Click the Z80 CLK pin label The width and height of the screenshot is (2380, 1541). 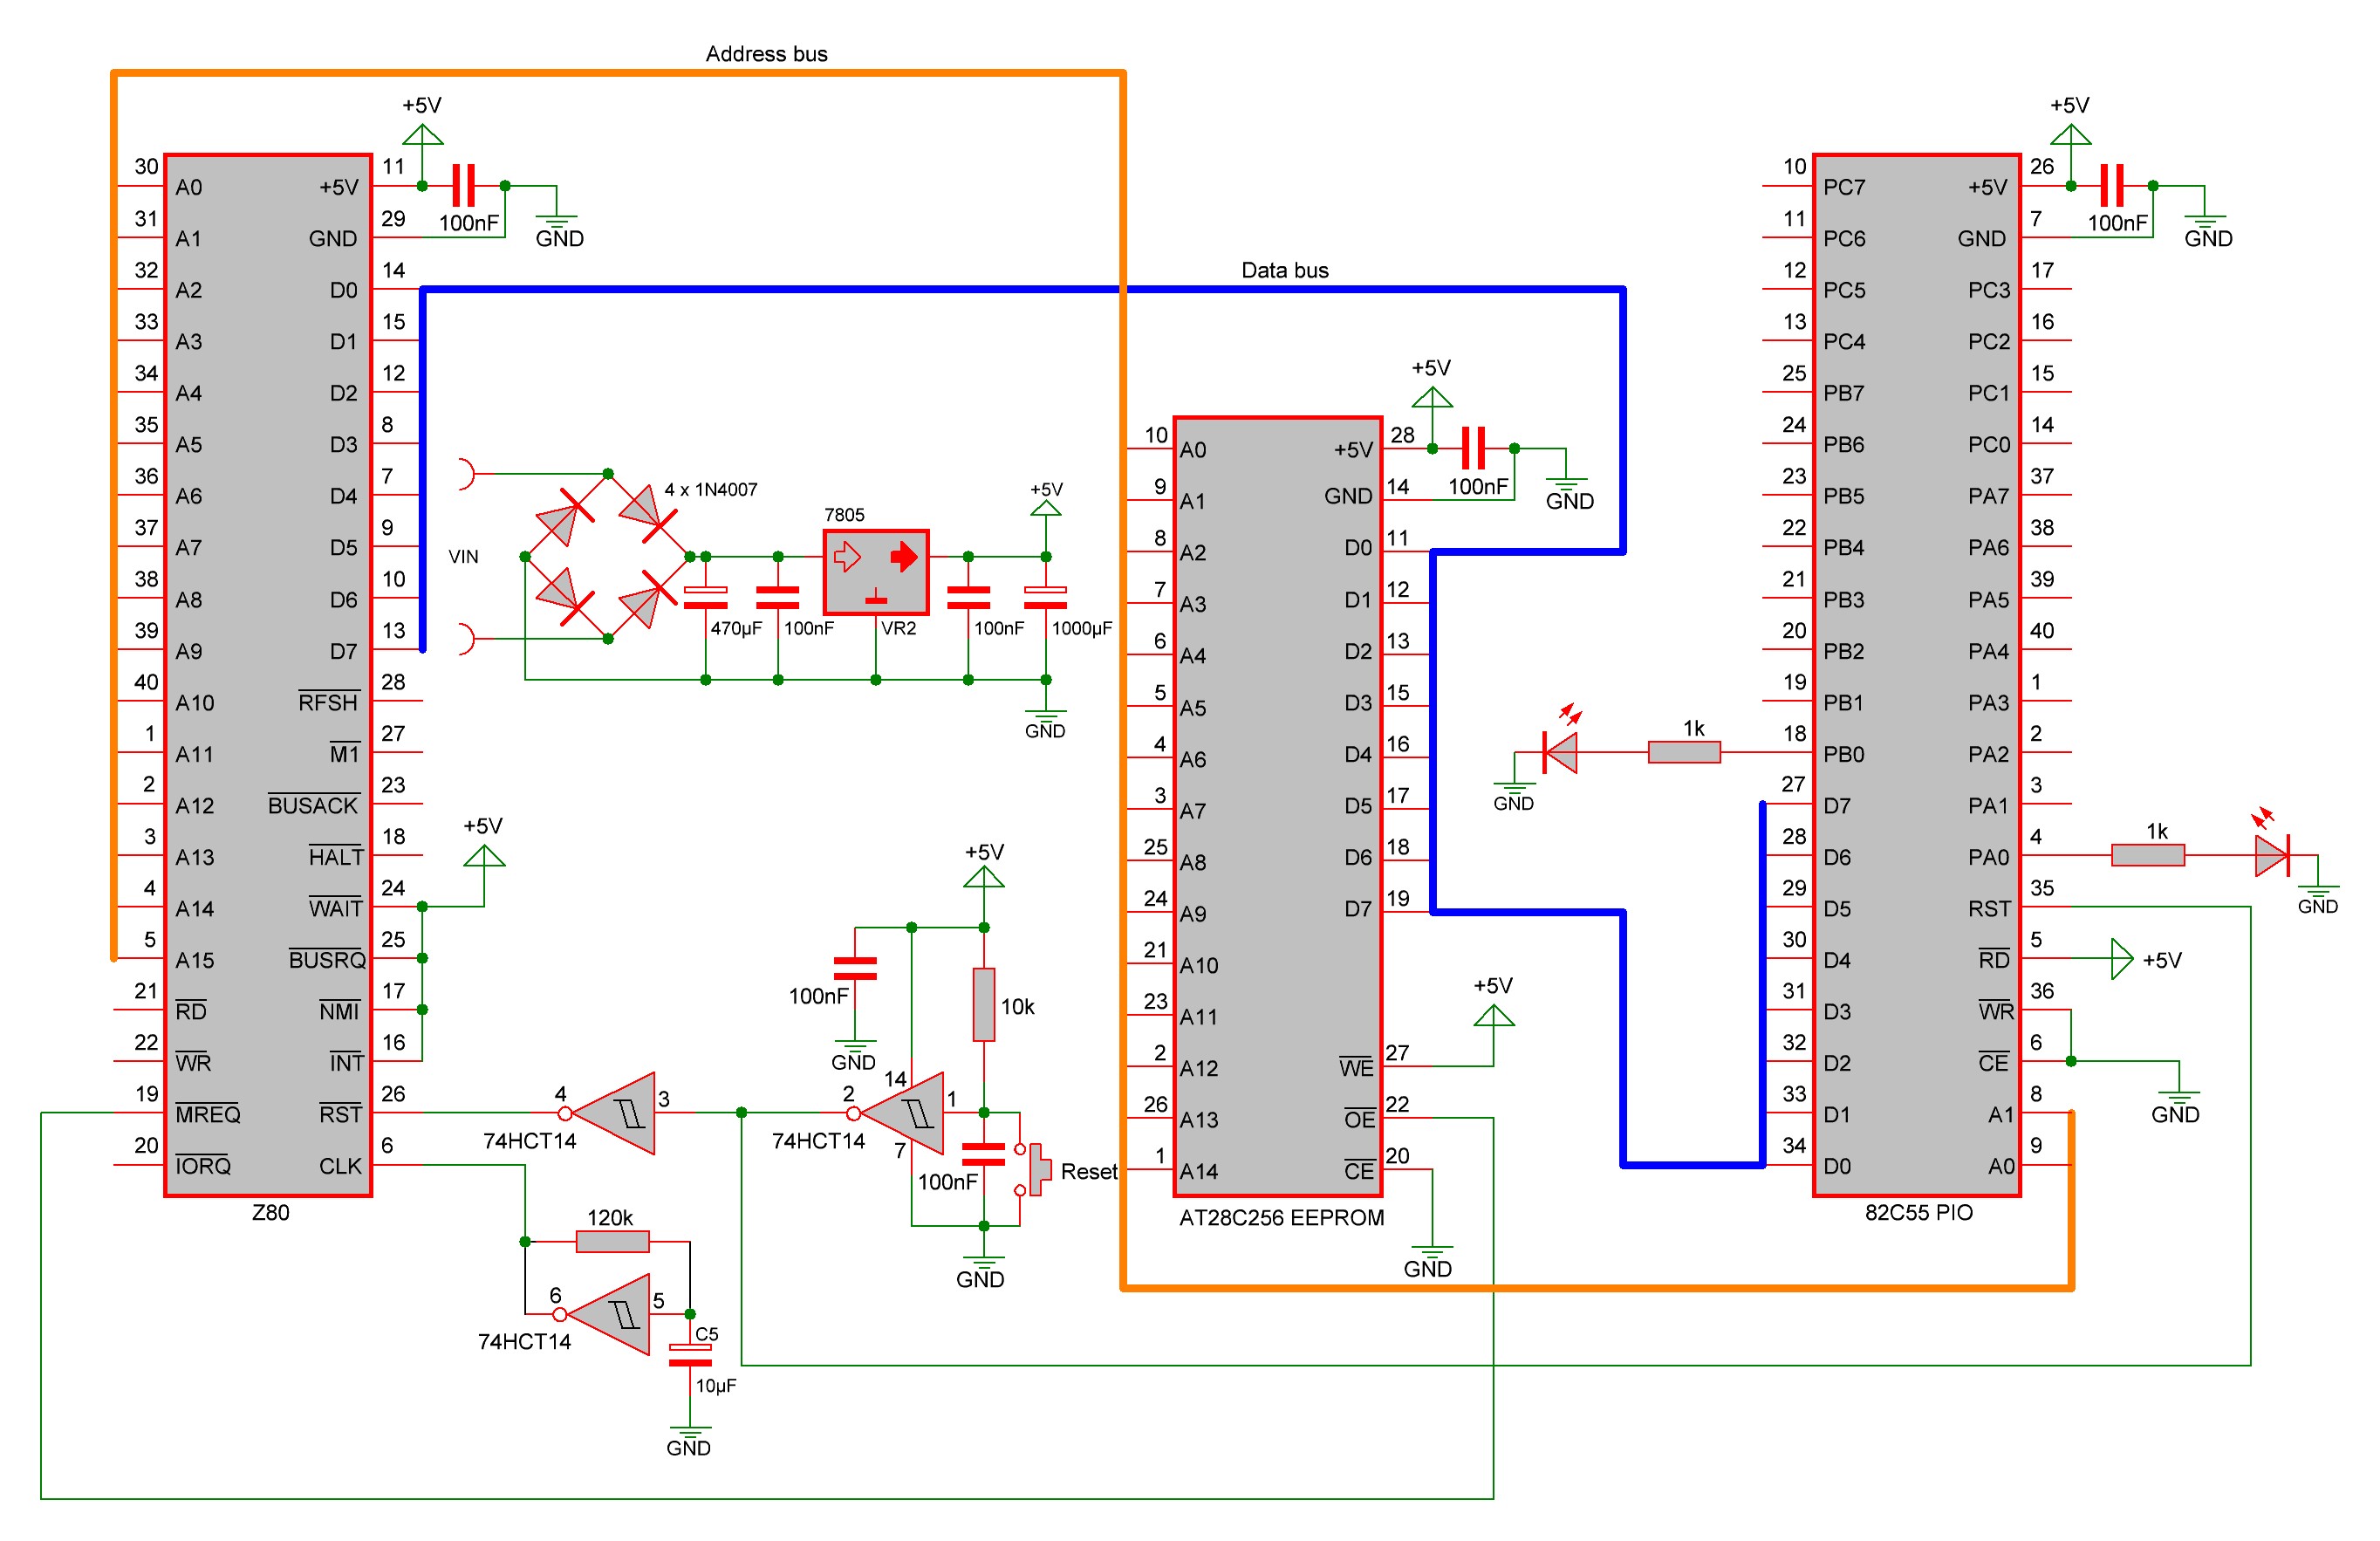coord(340,1166)
